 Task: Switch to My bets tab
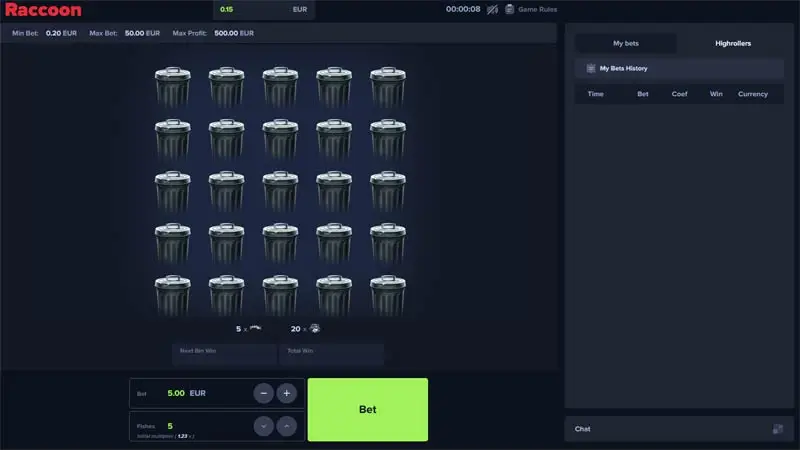point(626,43)
